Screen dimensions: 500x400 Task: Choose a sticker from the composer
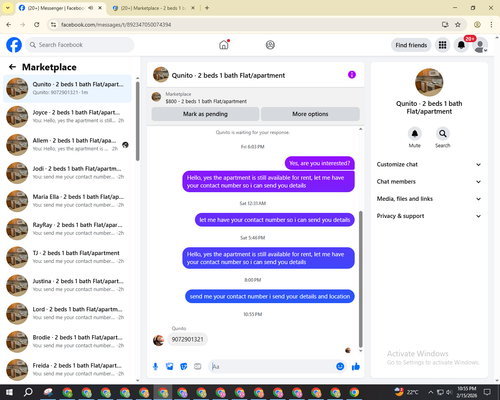click(x=184, y=367)
